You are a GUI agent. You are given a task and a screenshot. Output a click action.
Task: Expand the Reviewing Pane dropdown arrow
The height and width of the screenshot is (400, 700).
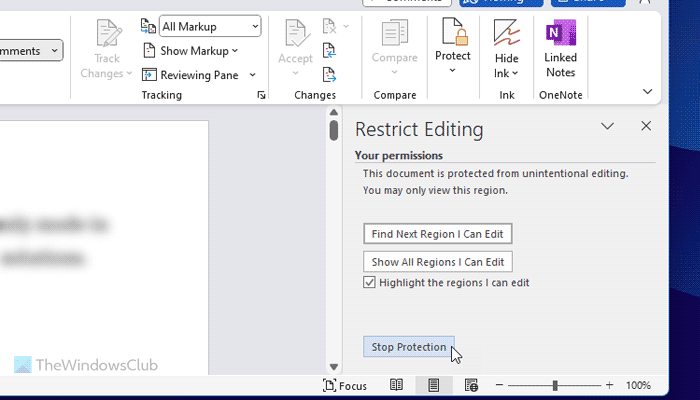(252, 75)
